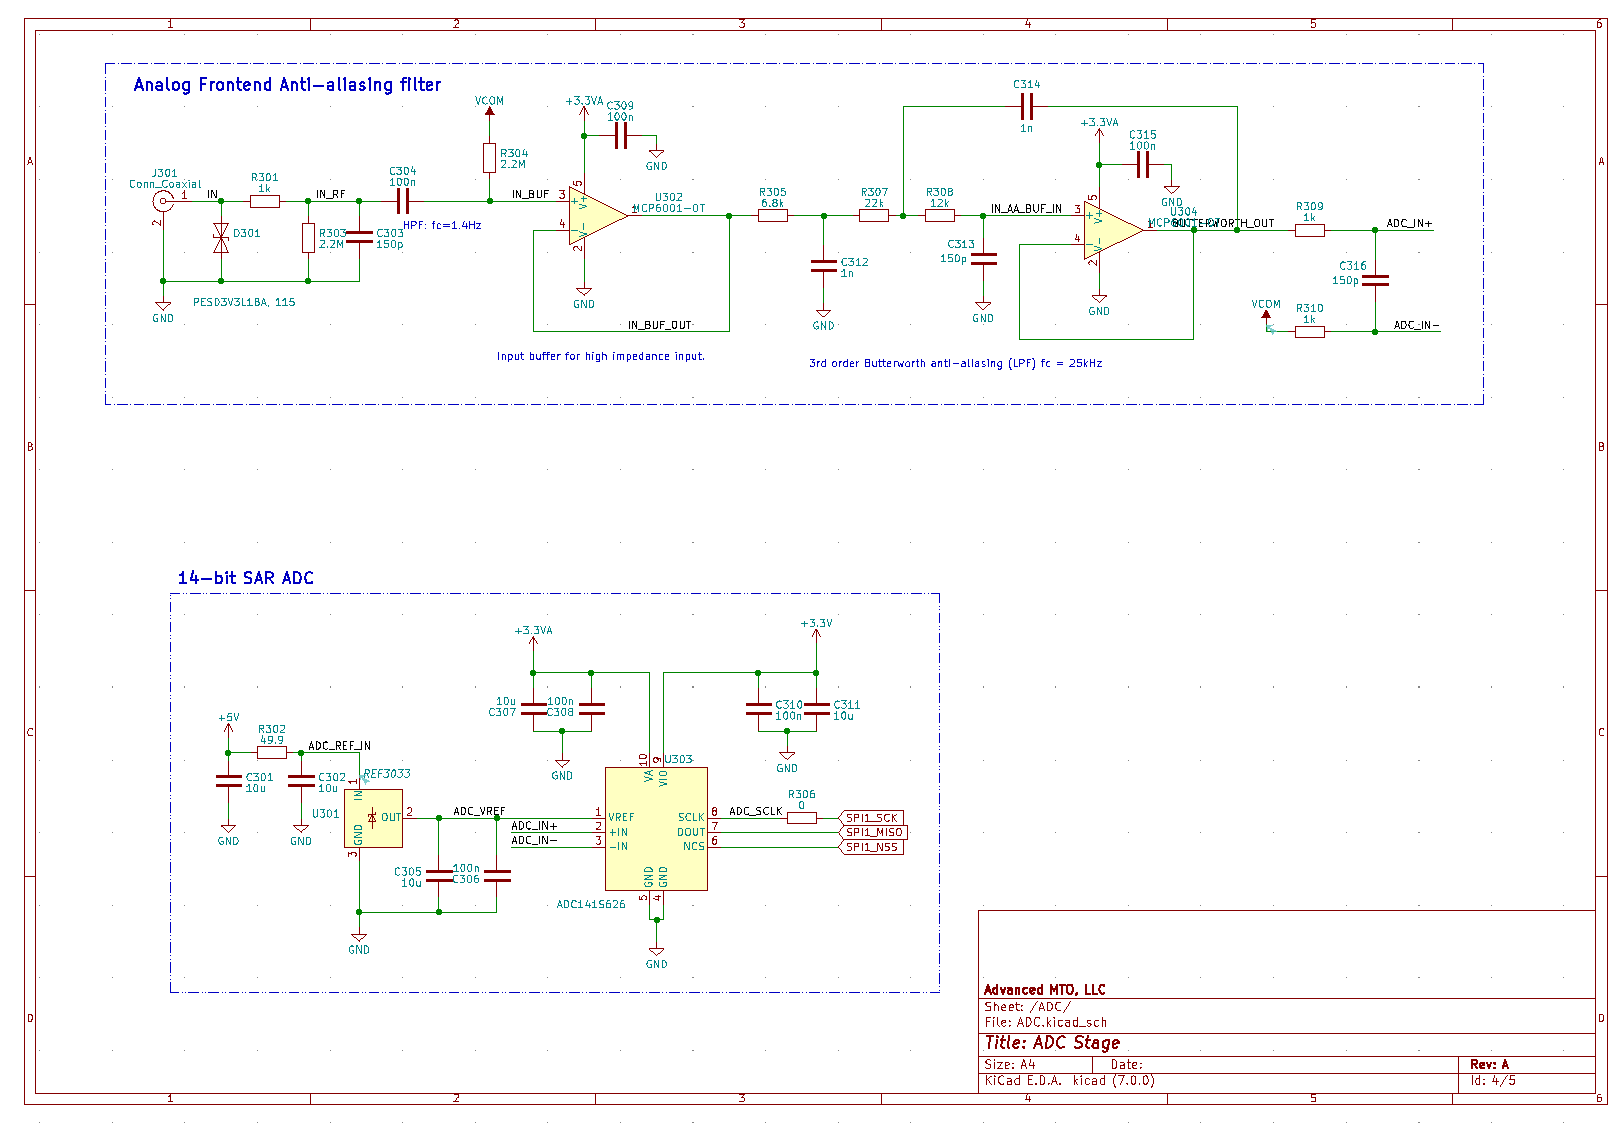Screen dimensions: 1624x1123
Task: Select capacitor C308 100n
Action: (x=591, y=708)
